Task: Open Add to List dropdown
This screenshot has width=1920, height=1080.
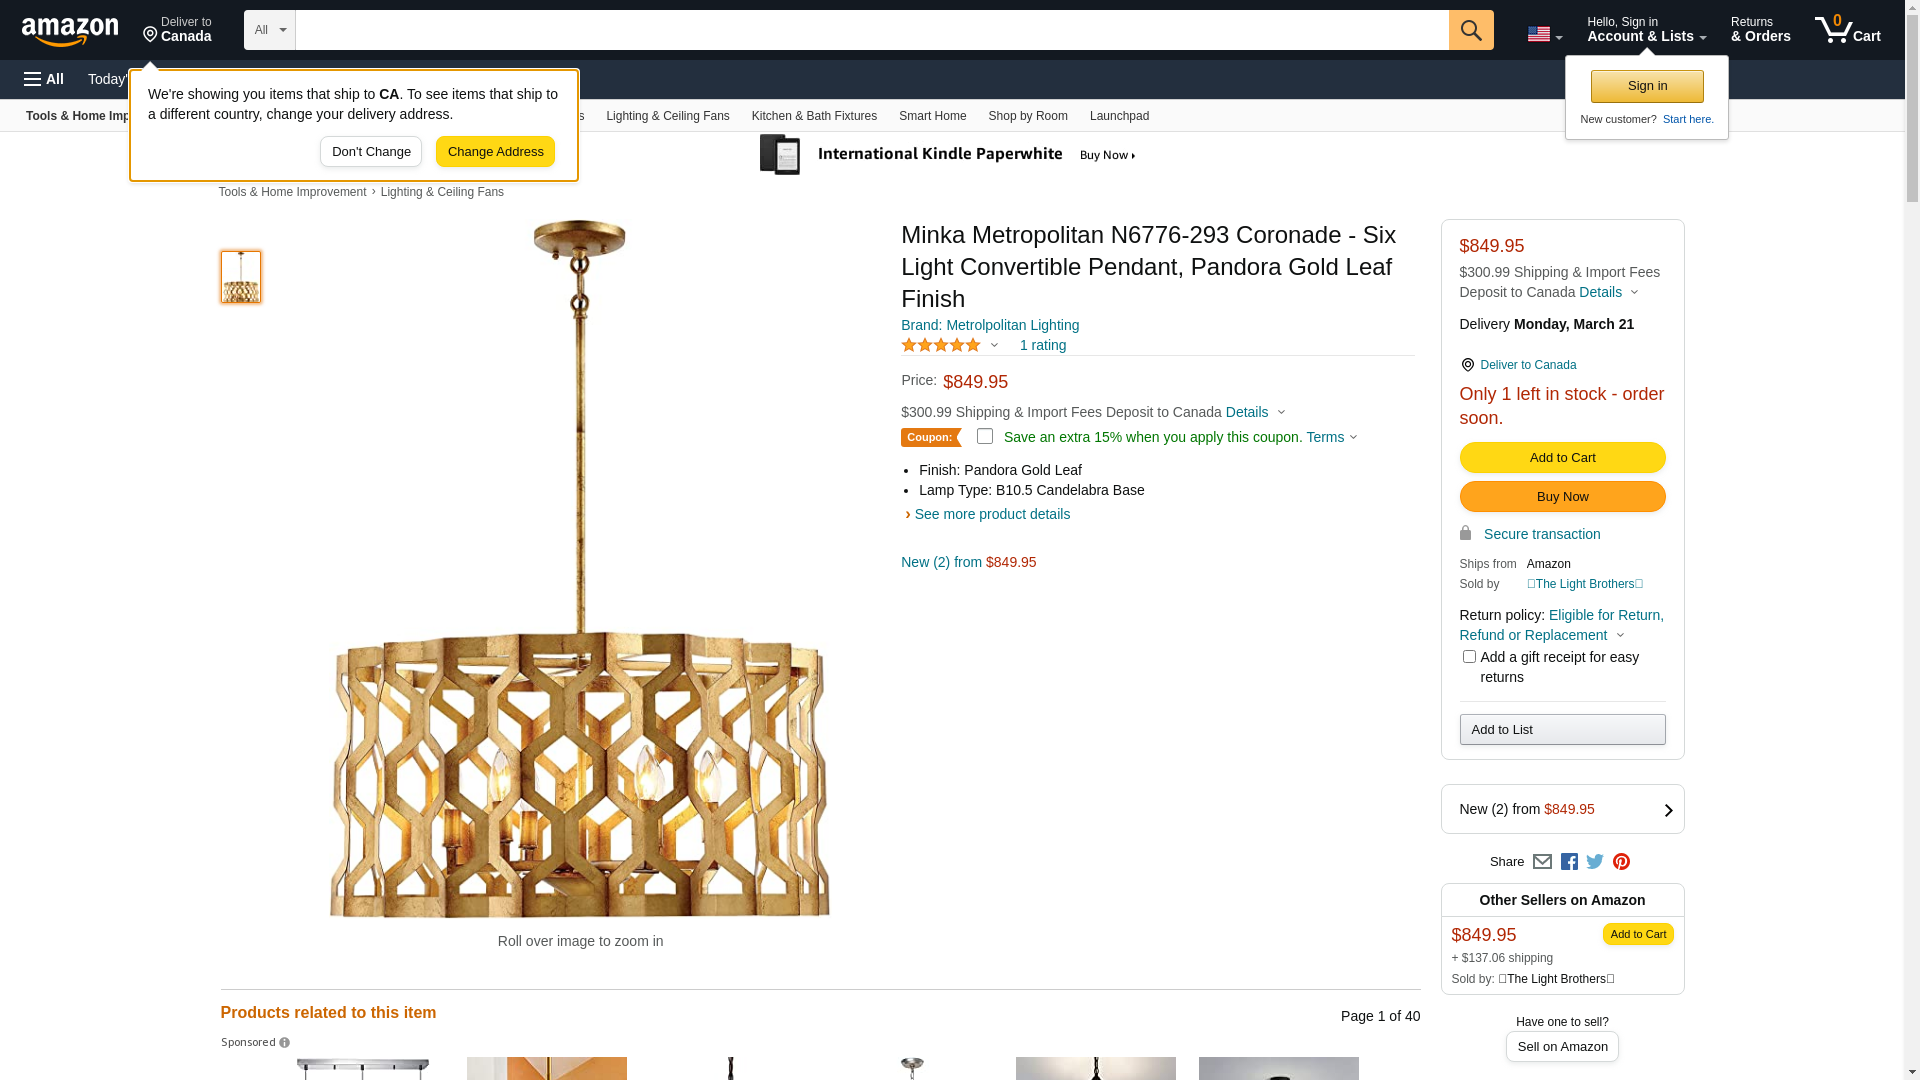Action: (x=1562, y=730)
